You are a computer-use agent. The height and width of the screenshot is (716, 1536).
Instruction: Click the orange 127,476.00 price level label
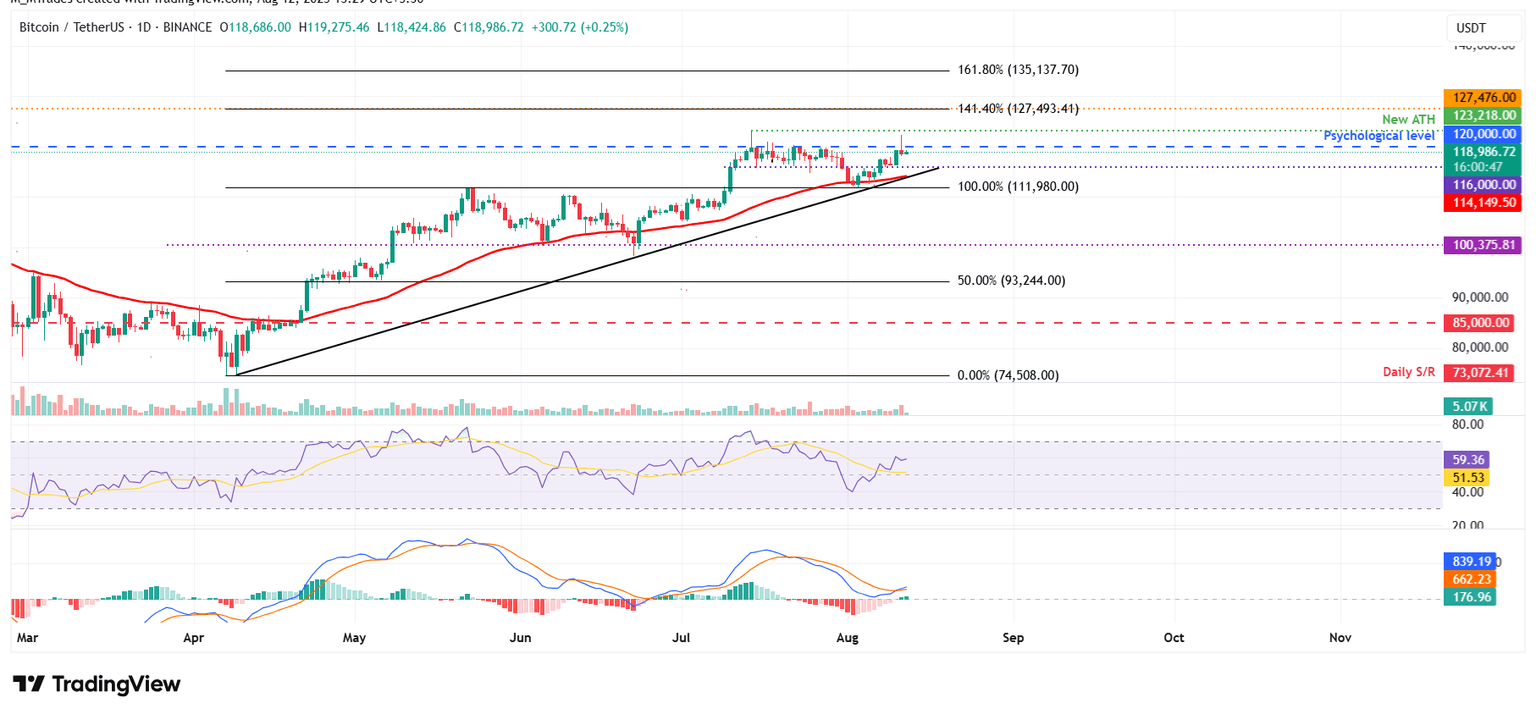[1482, 98]
